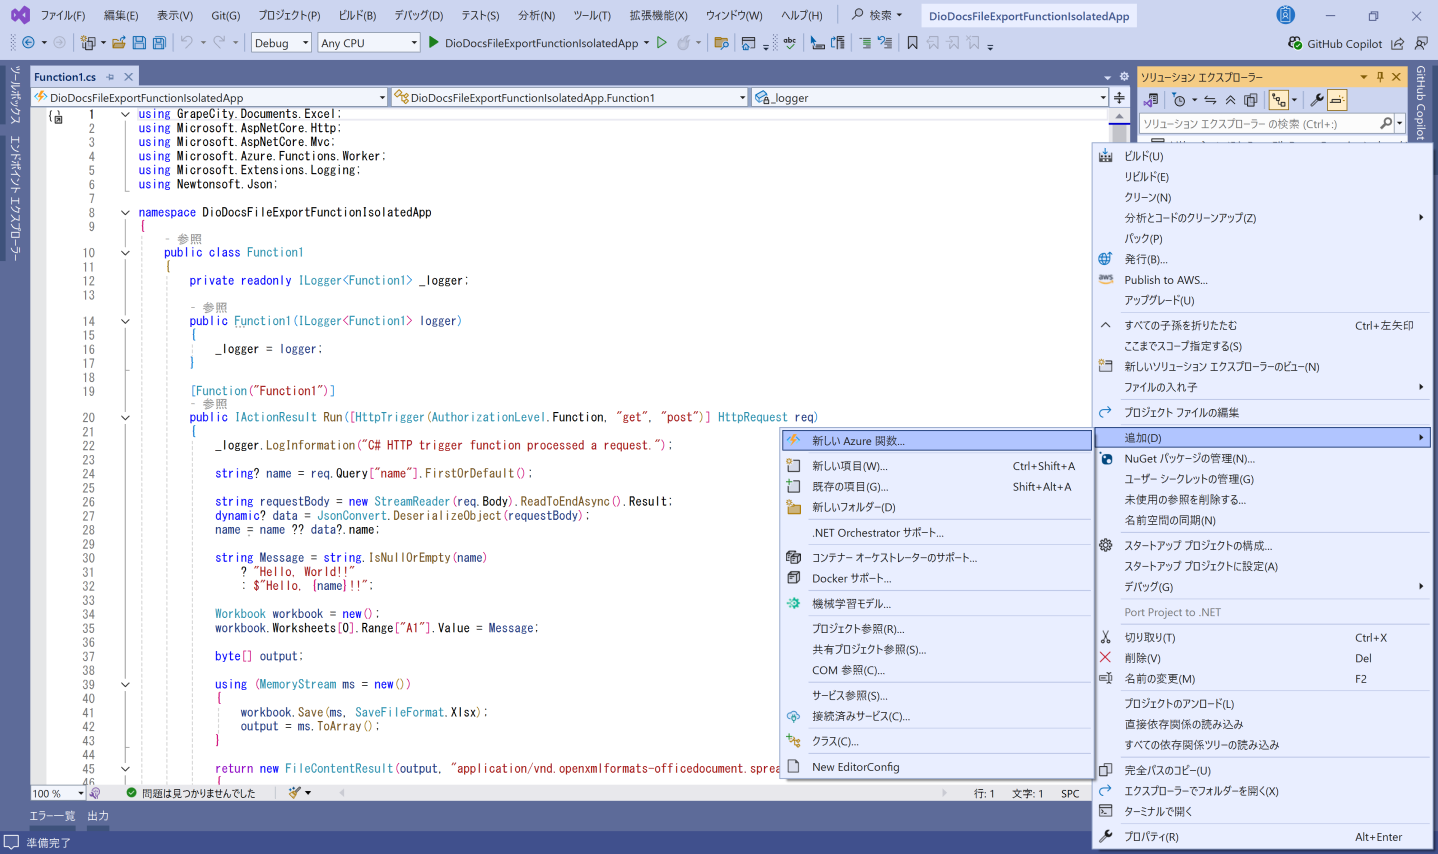The height and width of the screenshot is (854, 1438).
Task: Open the Solution Explorer window position dropdown arrow
Action: click(x=1363, y=77)
